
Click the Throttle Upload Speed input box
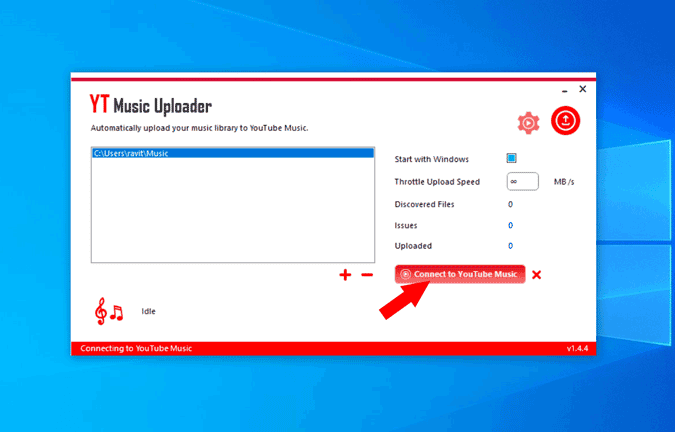tap(522, 182)
